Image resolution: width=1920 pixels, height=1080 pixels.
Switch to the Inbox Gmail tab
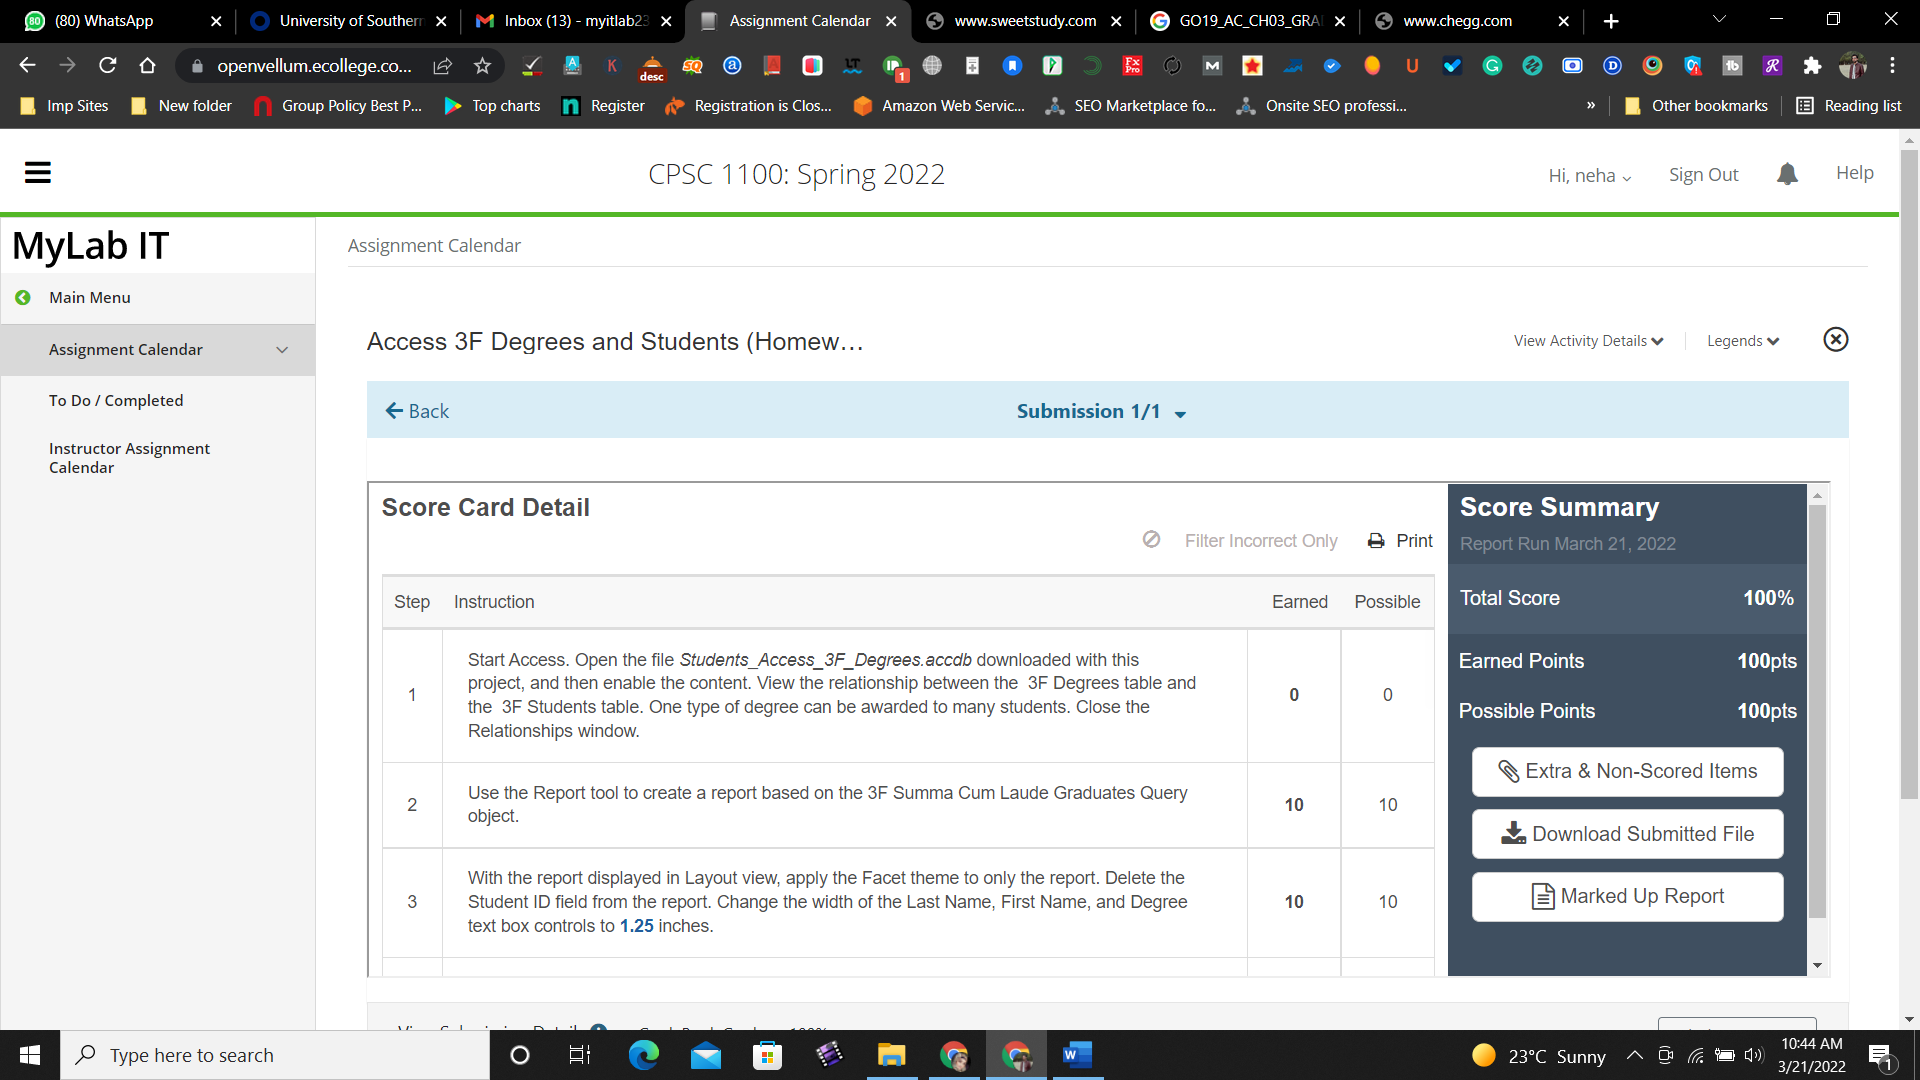pyautogui.click(x=572, y=21)
